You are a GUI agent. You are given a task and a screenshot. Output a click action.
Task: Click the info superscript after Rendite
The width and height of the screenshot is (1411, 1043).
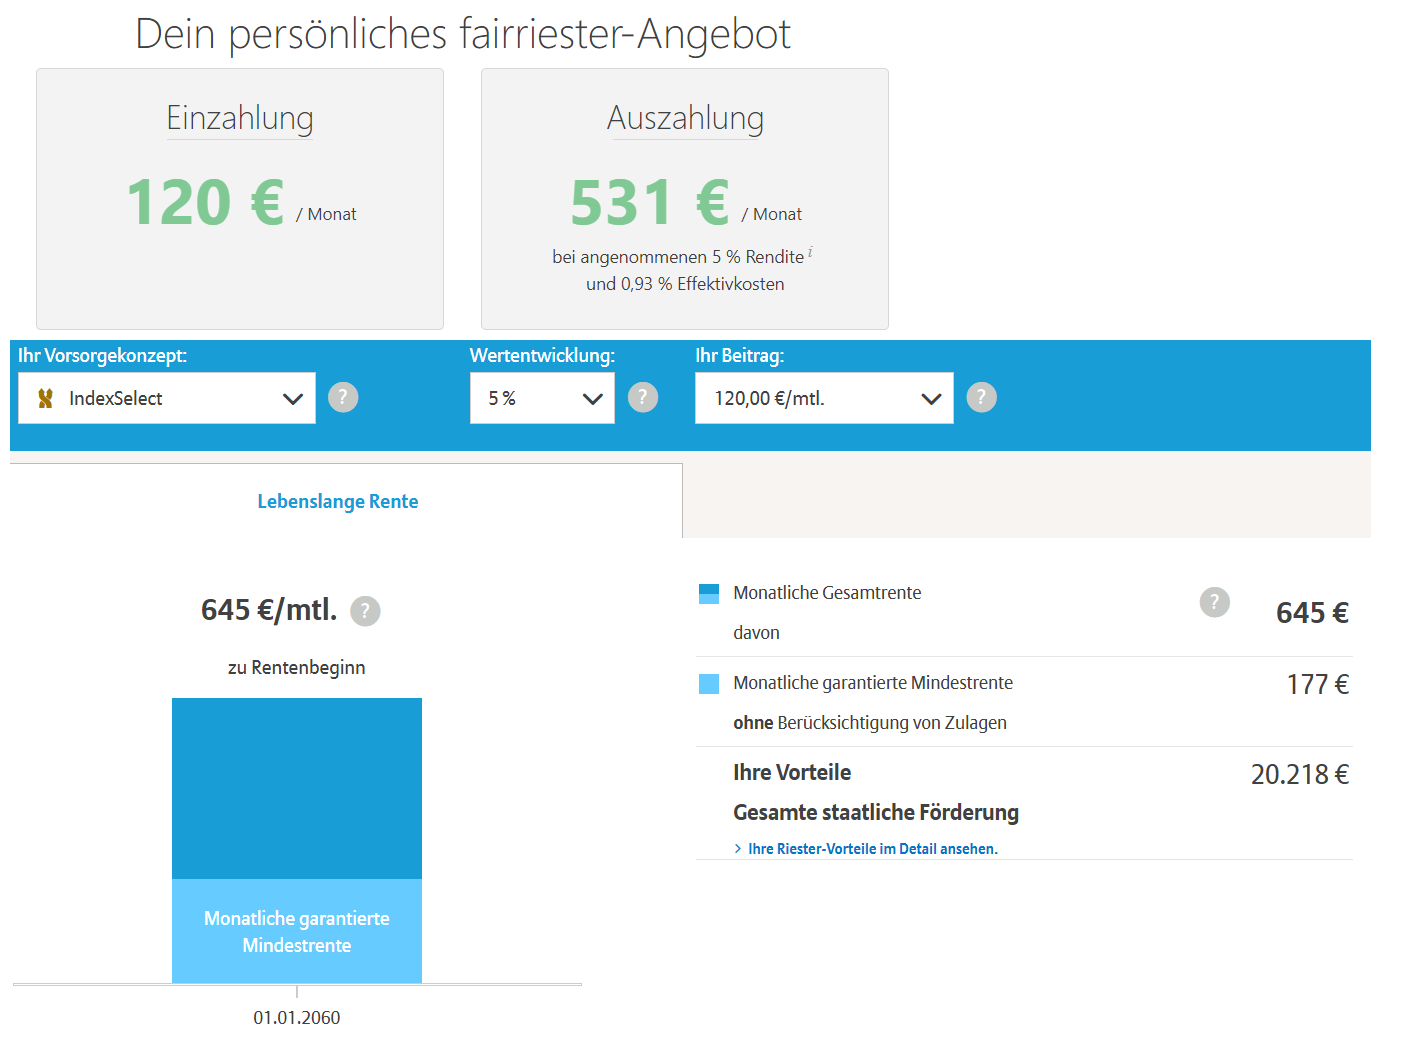click(810, 253)
